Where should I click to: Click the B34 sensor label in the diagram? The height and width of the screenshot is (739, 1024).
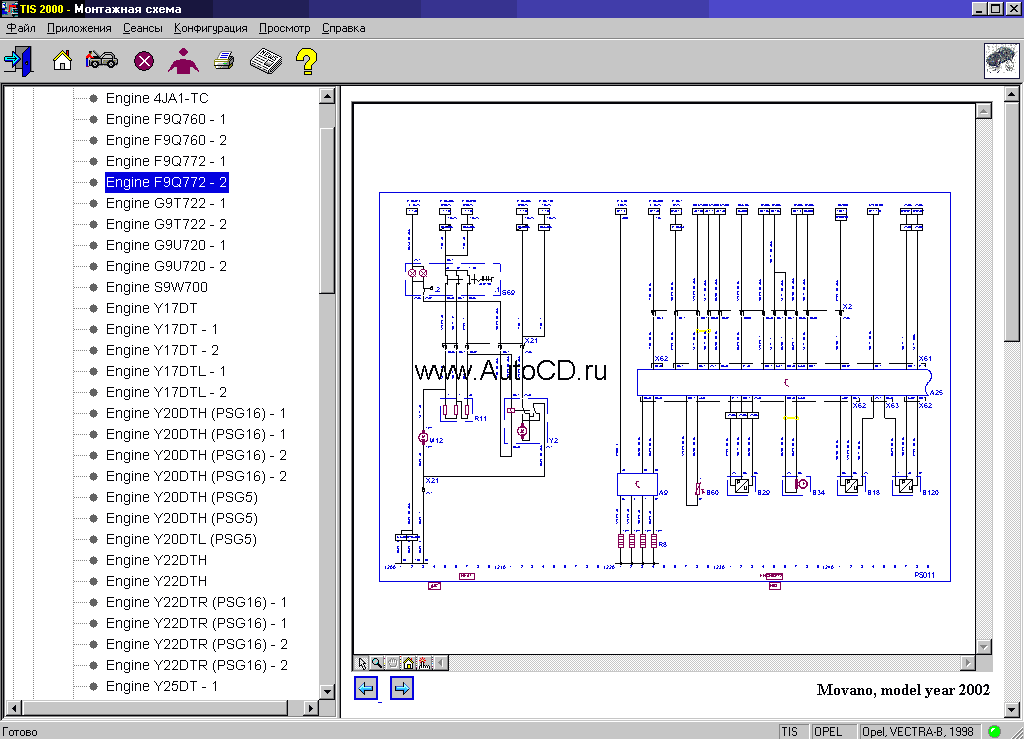click(x=819, y=493)
